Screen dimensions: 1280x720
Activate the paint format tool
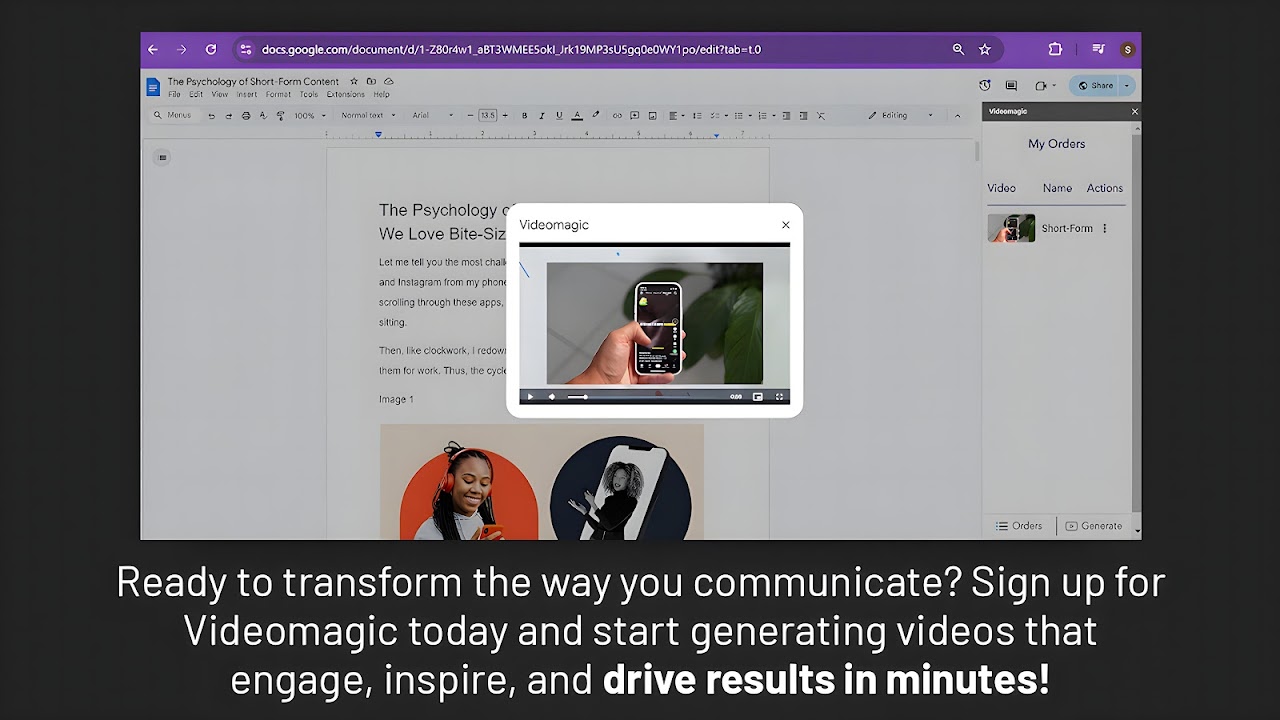point(280,116)
